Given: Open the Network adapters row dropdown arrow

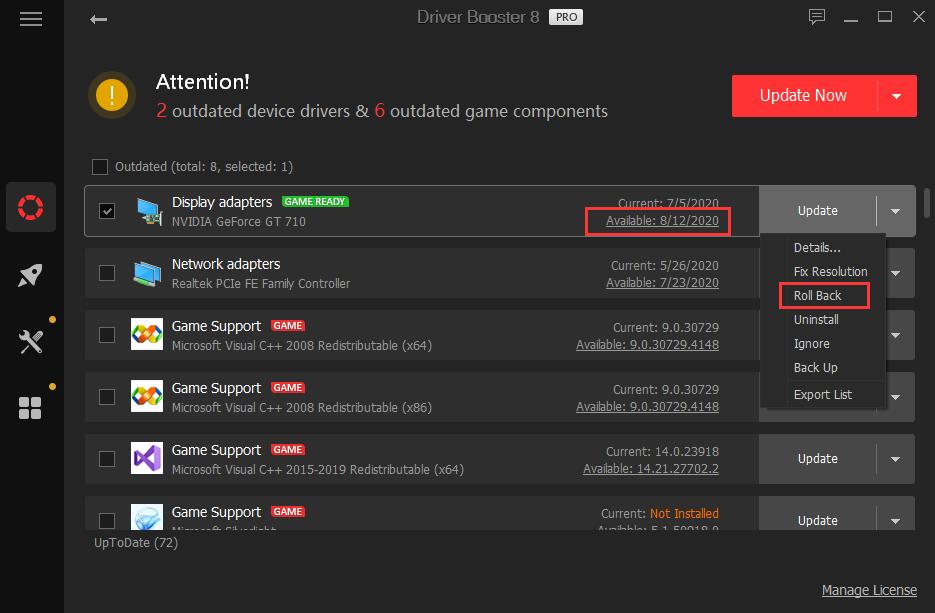Looking at the screenshot, I should coord(896,273).
